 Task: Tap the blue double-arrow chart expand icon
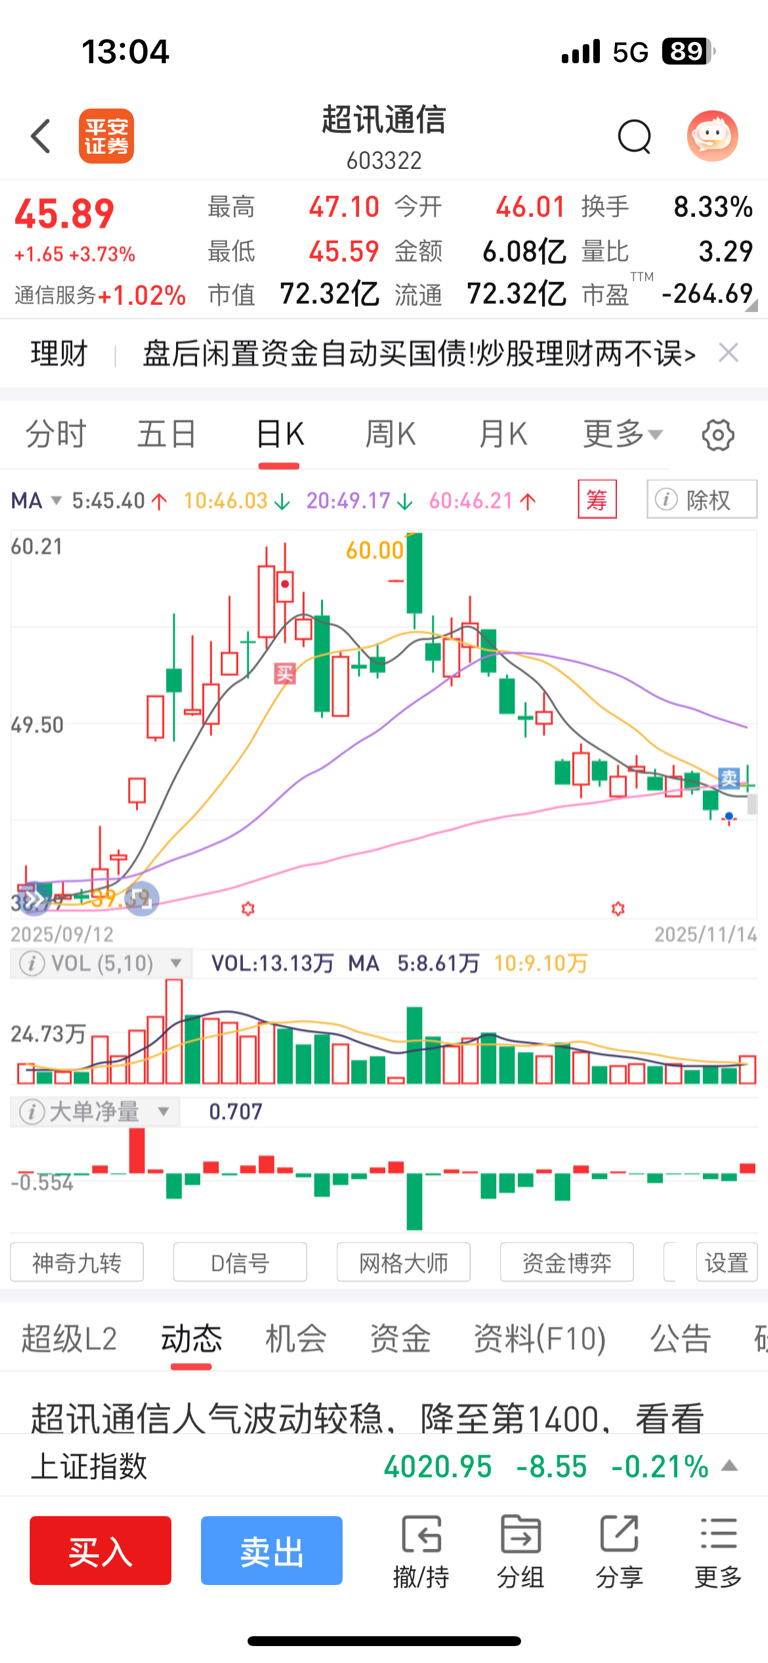pos(34,900)
